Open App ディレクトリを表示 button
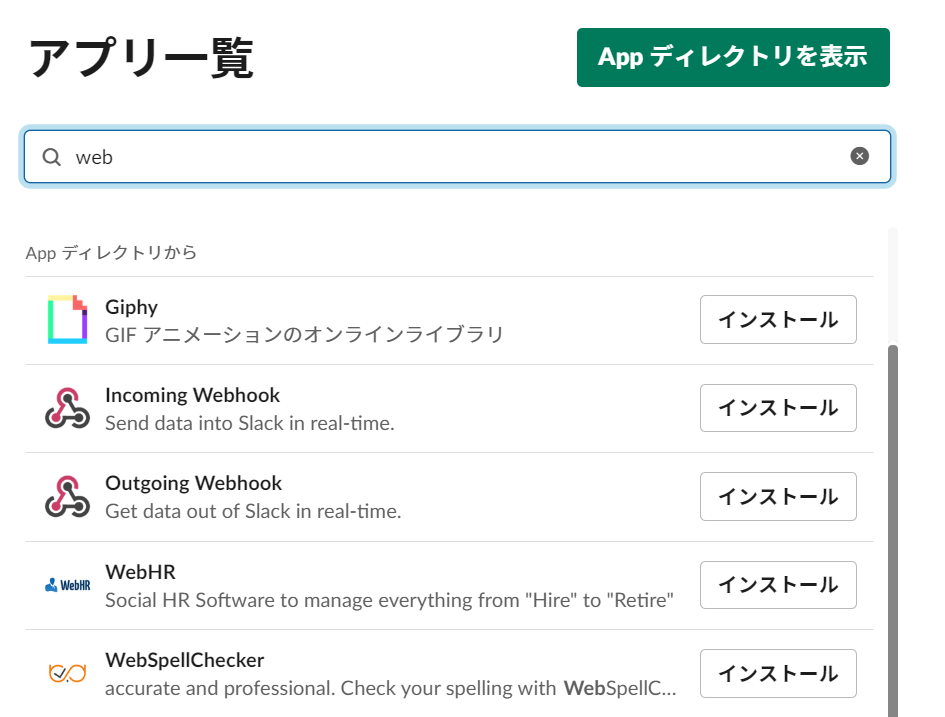Image resolution: width=945 pixels, height=717 pixels. tap(733, 57)
